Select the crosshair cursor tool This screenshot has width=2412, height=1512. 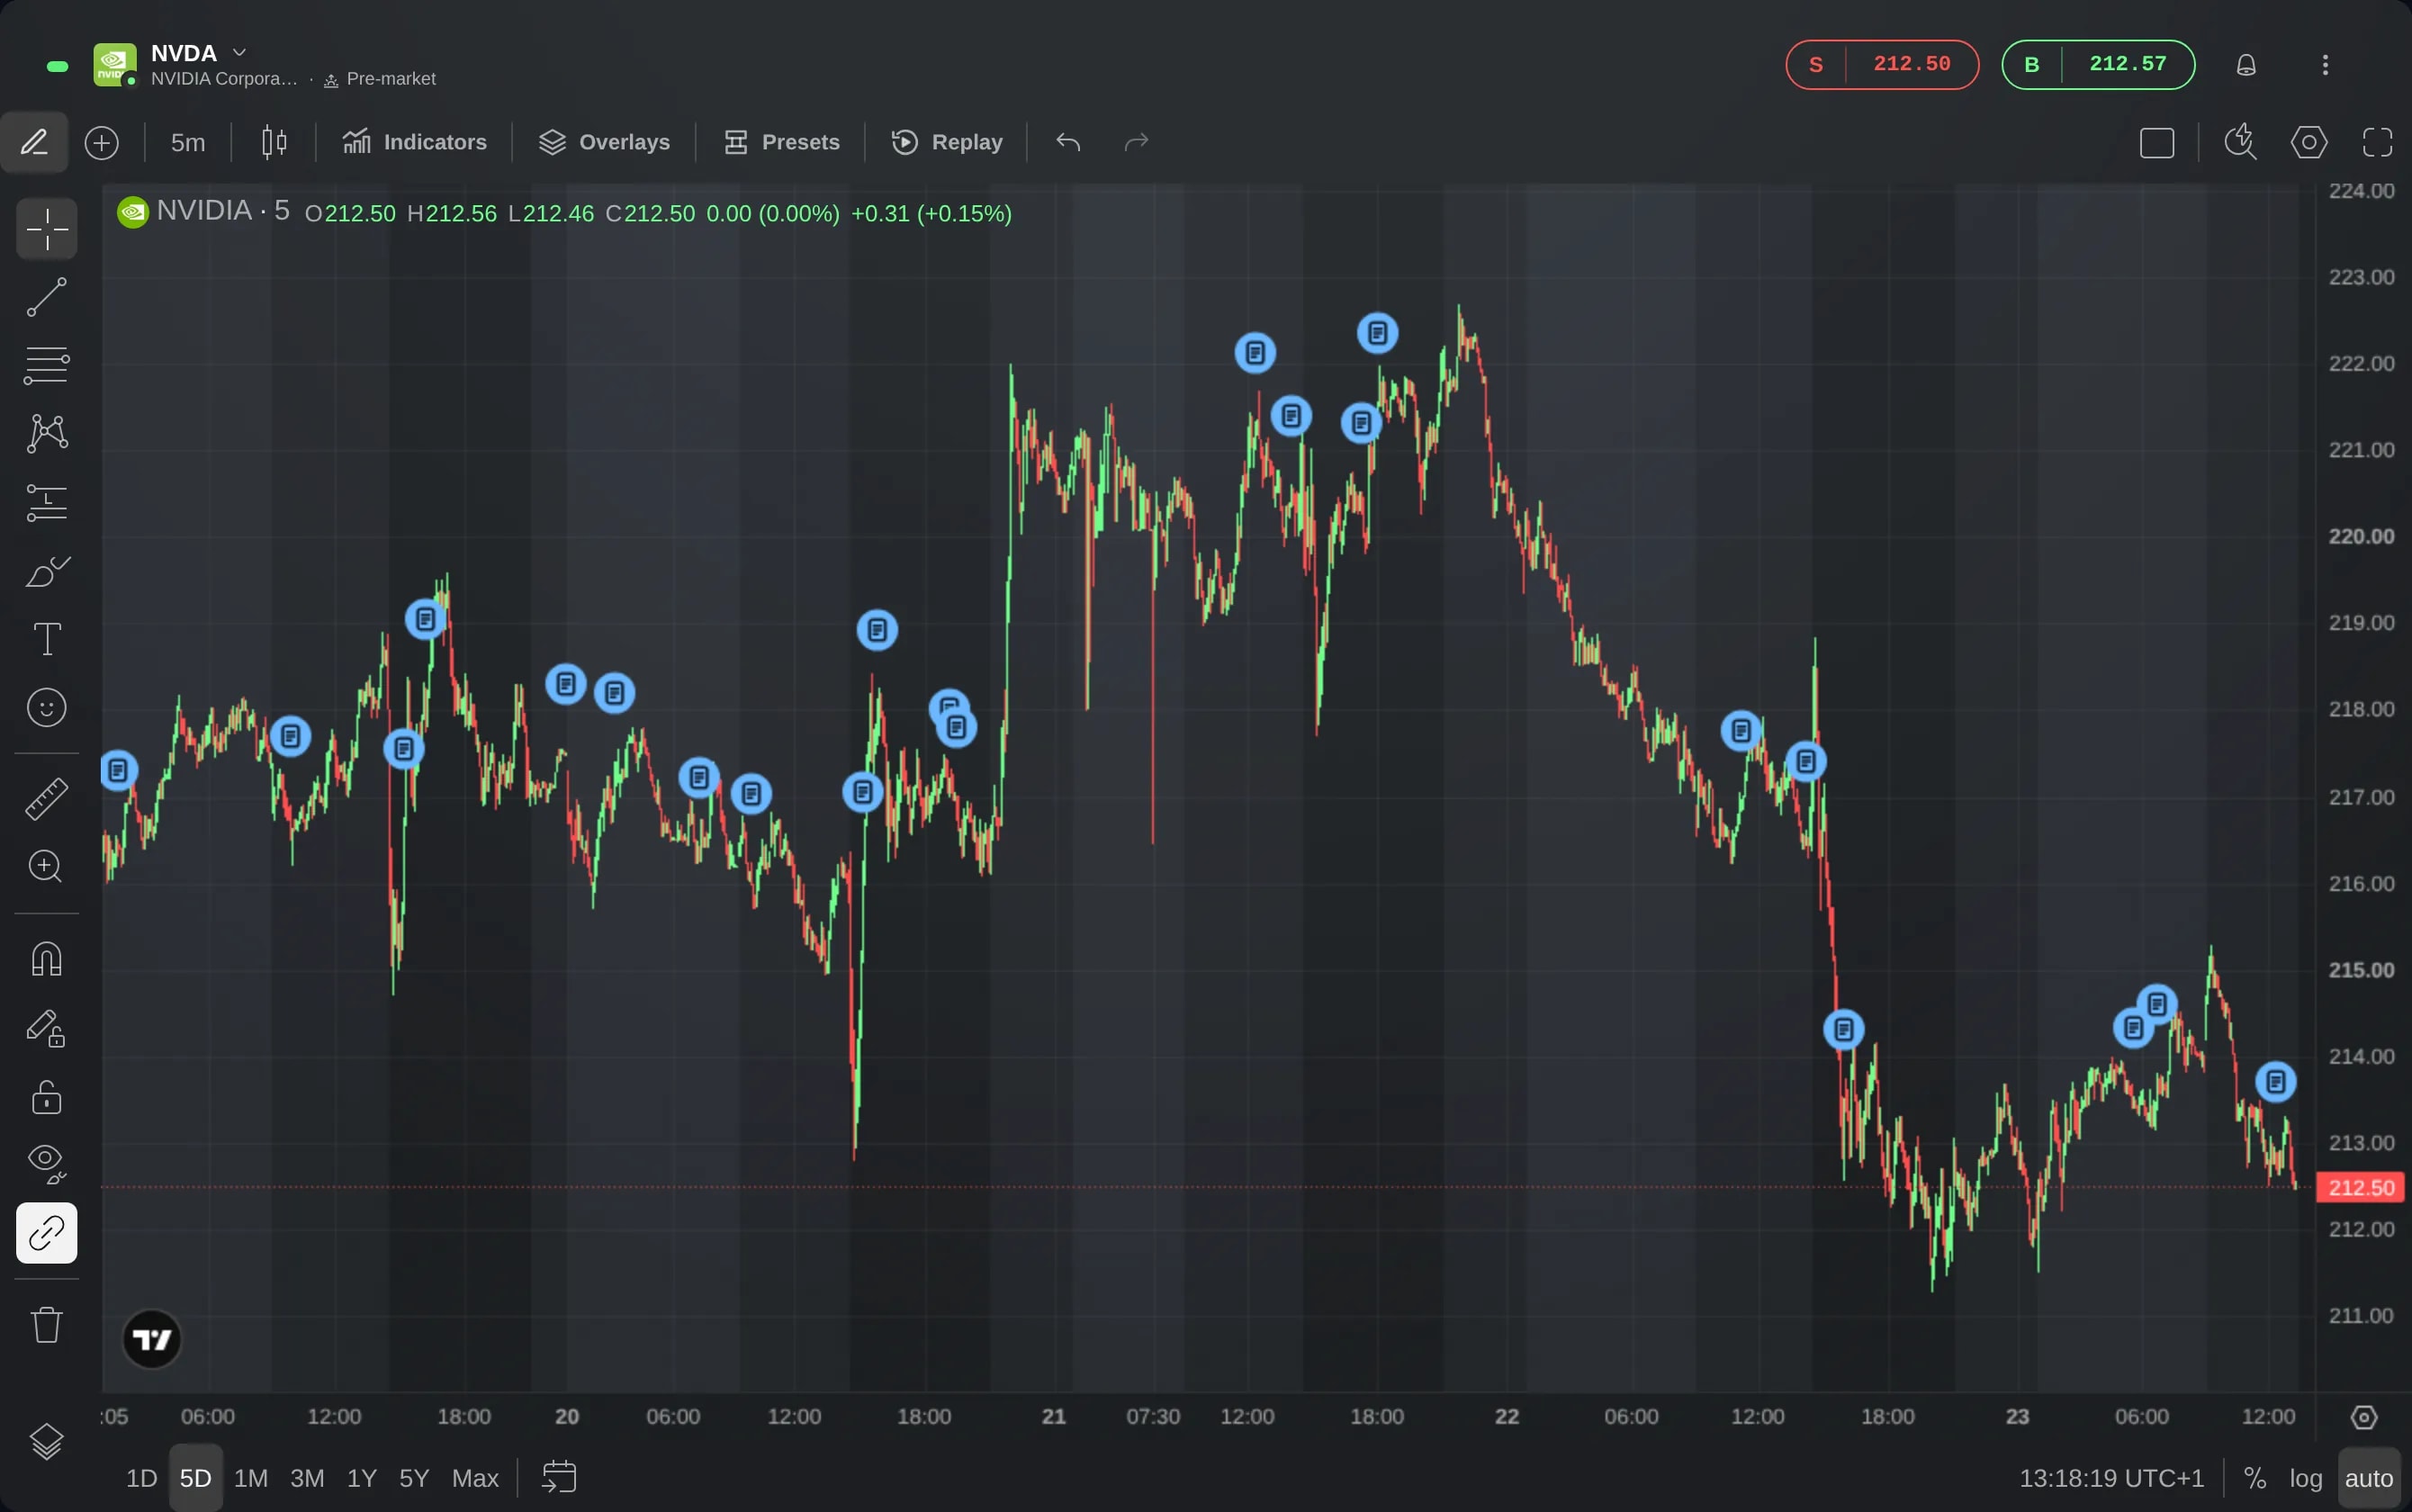tap(46, 229)
